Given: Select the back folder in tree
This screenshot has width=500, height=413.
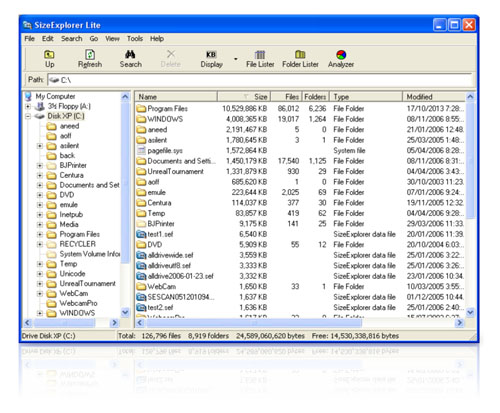Looking at the screenshot, I should click(61, 156).
